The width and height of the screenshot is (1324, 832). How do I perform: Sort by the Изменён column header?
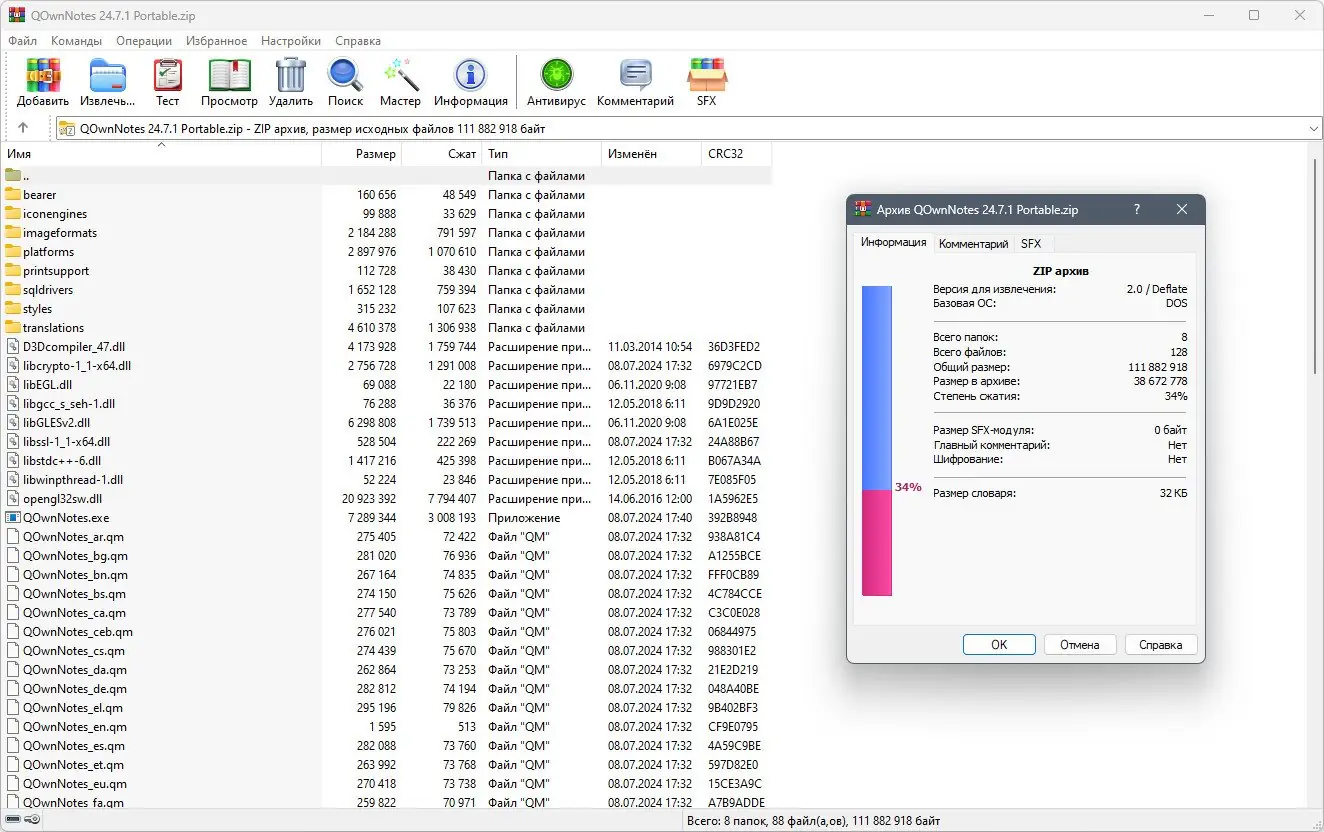pos(651,154)
